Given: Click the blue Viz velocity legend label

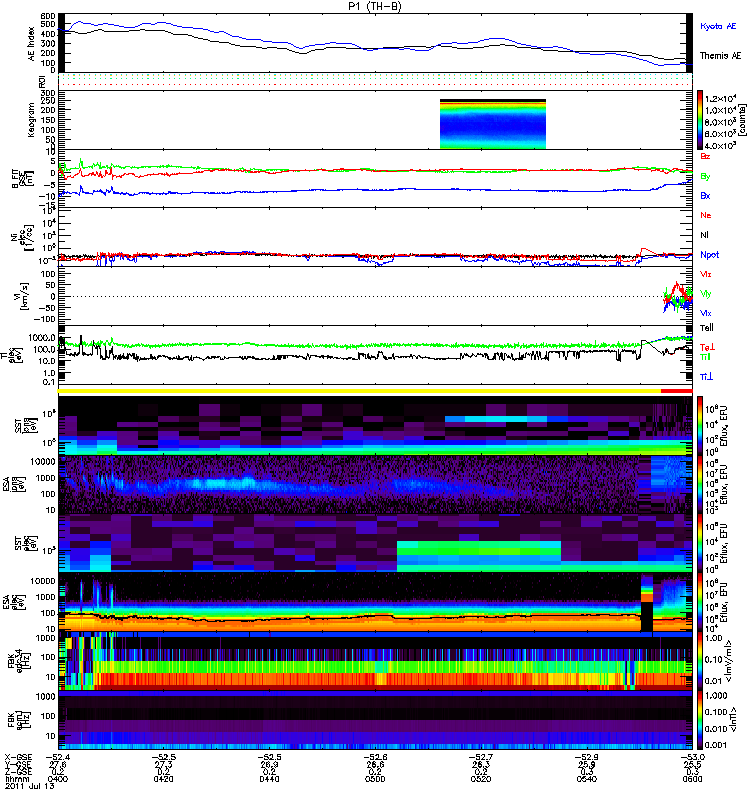Looking at the screenshot, I should (705, 313).
